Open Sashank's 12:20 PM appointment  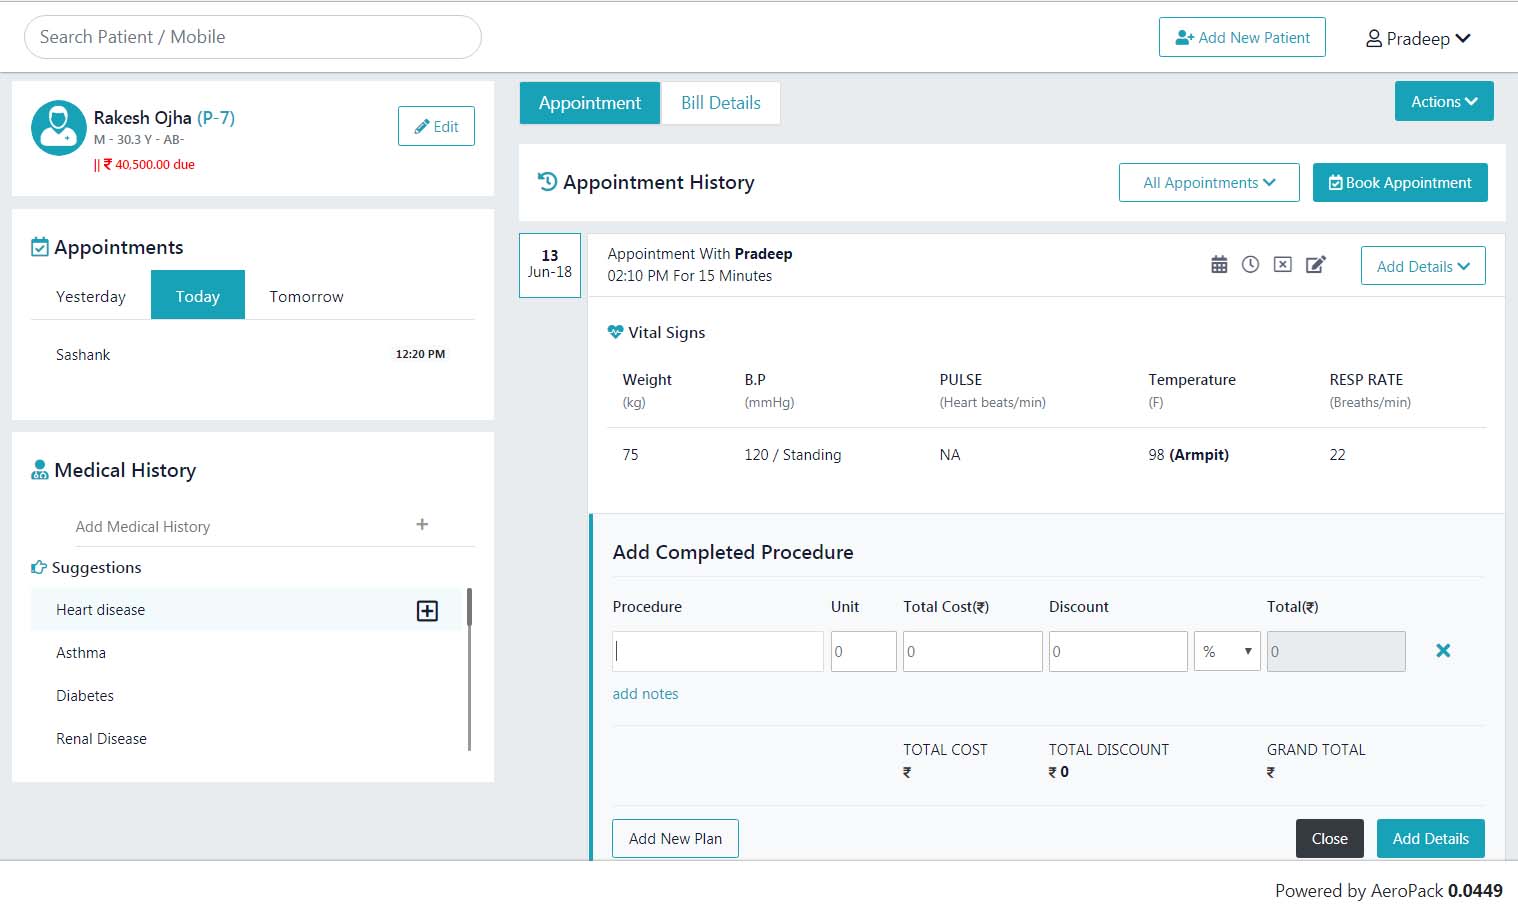(x=253, y=354)
